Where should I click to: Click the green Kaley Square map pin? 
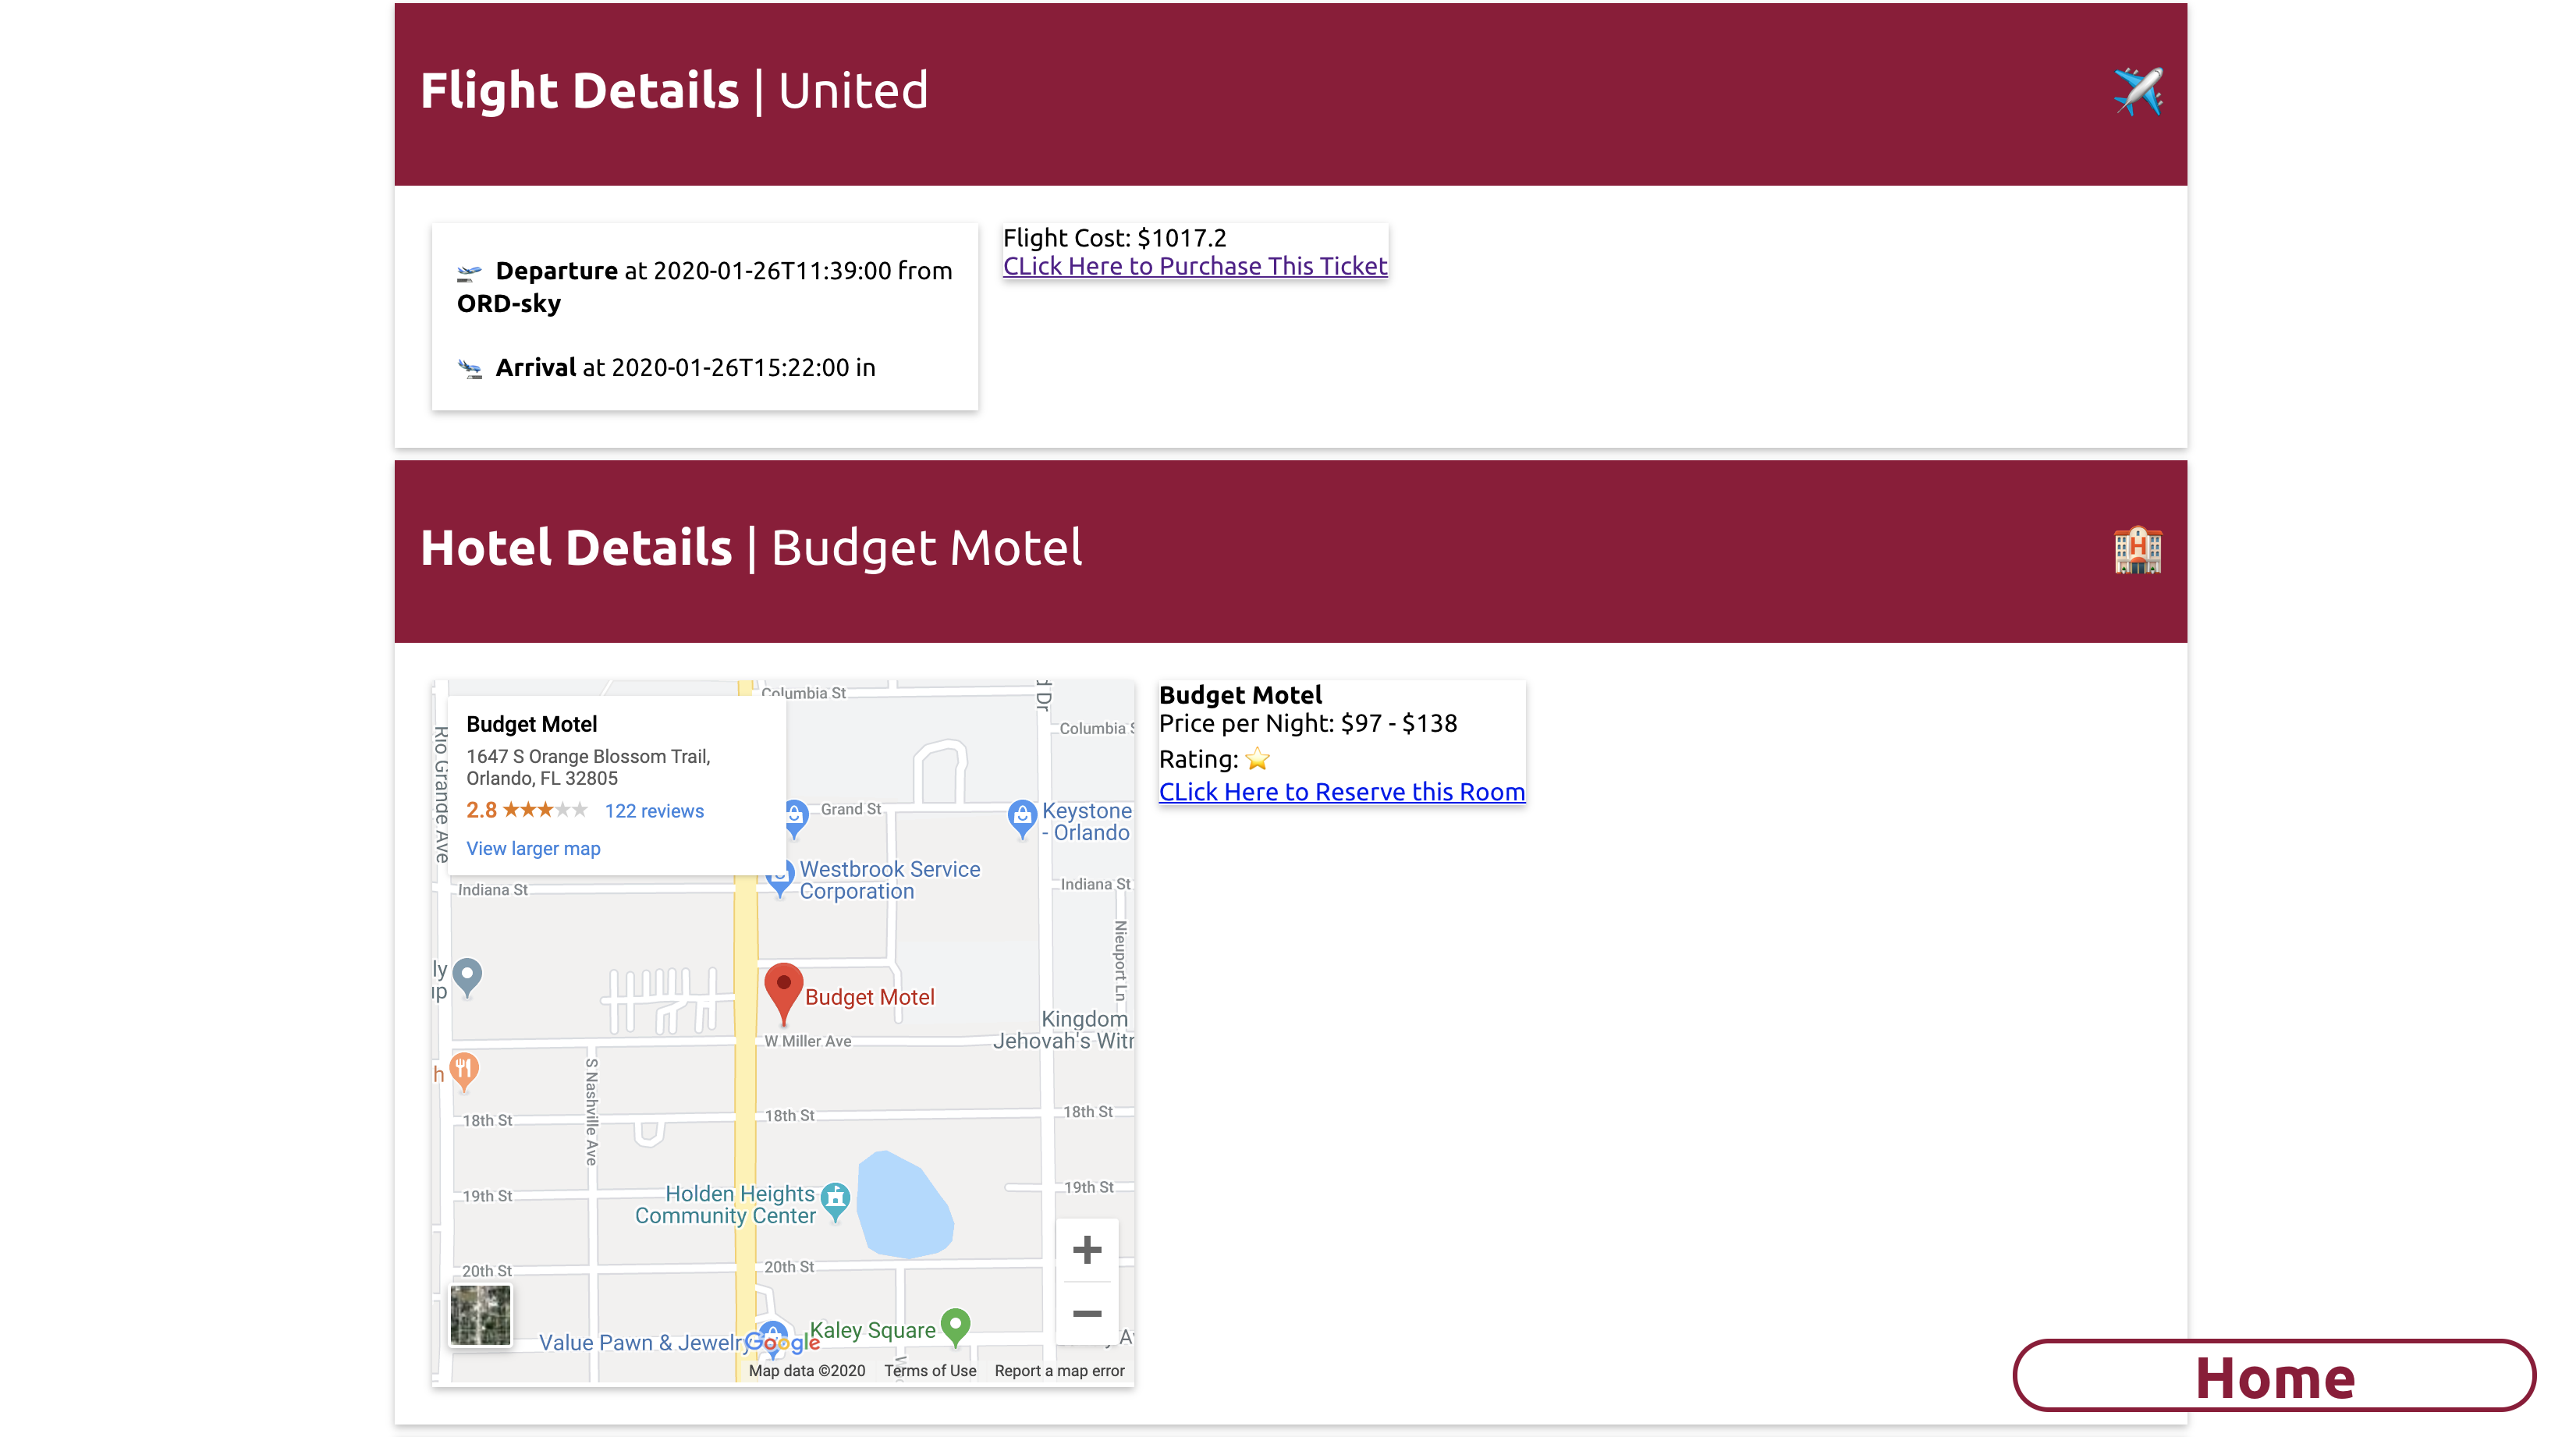[x=956, y=1324]
